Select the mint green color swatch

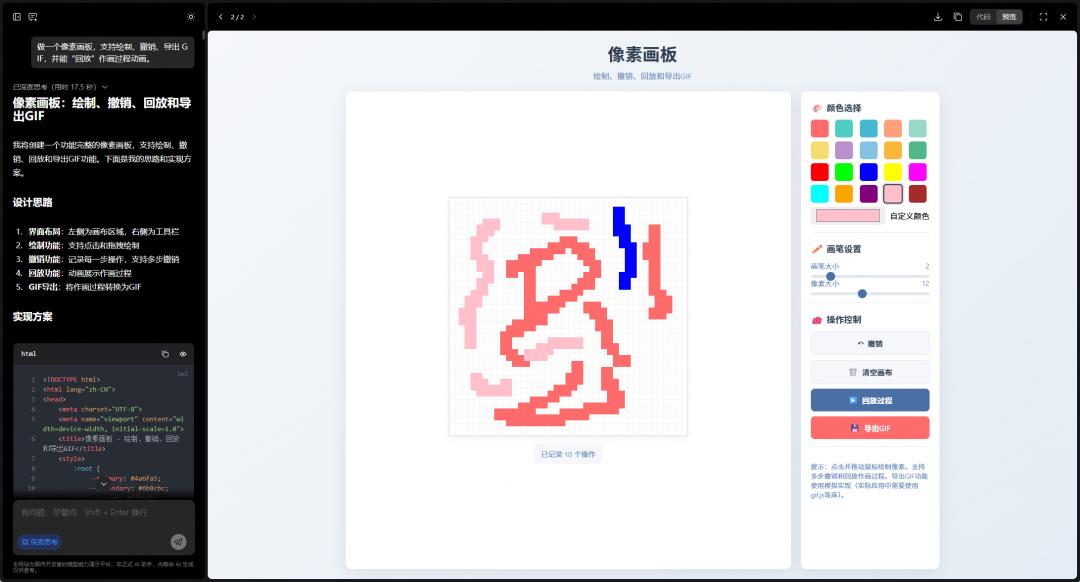[x=917, y=128]
